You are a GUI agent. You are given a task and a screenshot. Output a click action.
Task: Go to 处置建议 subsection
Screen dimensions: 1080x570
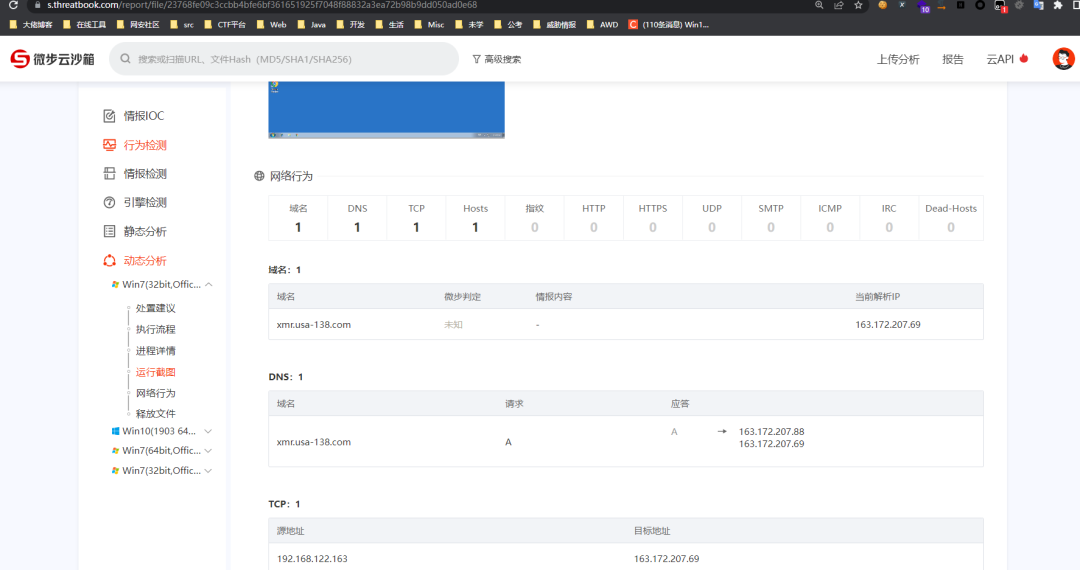(155, 308)
